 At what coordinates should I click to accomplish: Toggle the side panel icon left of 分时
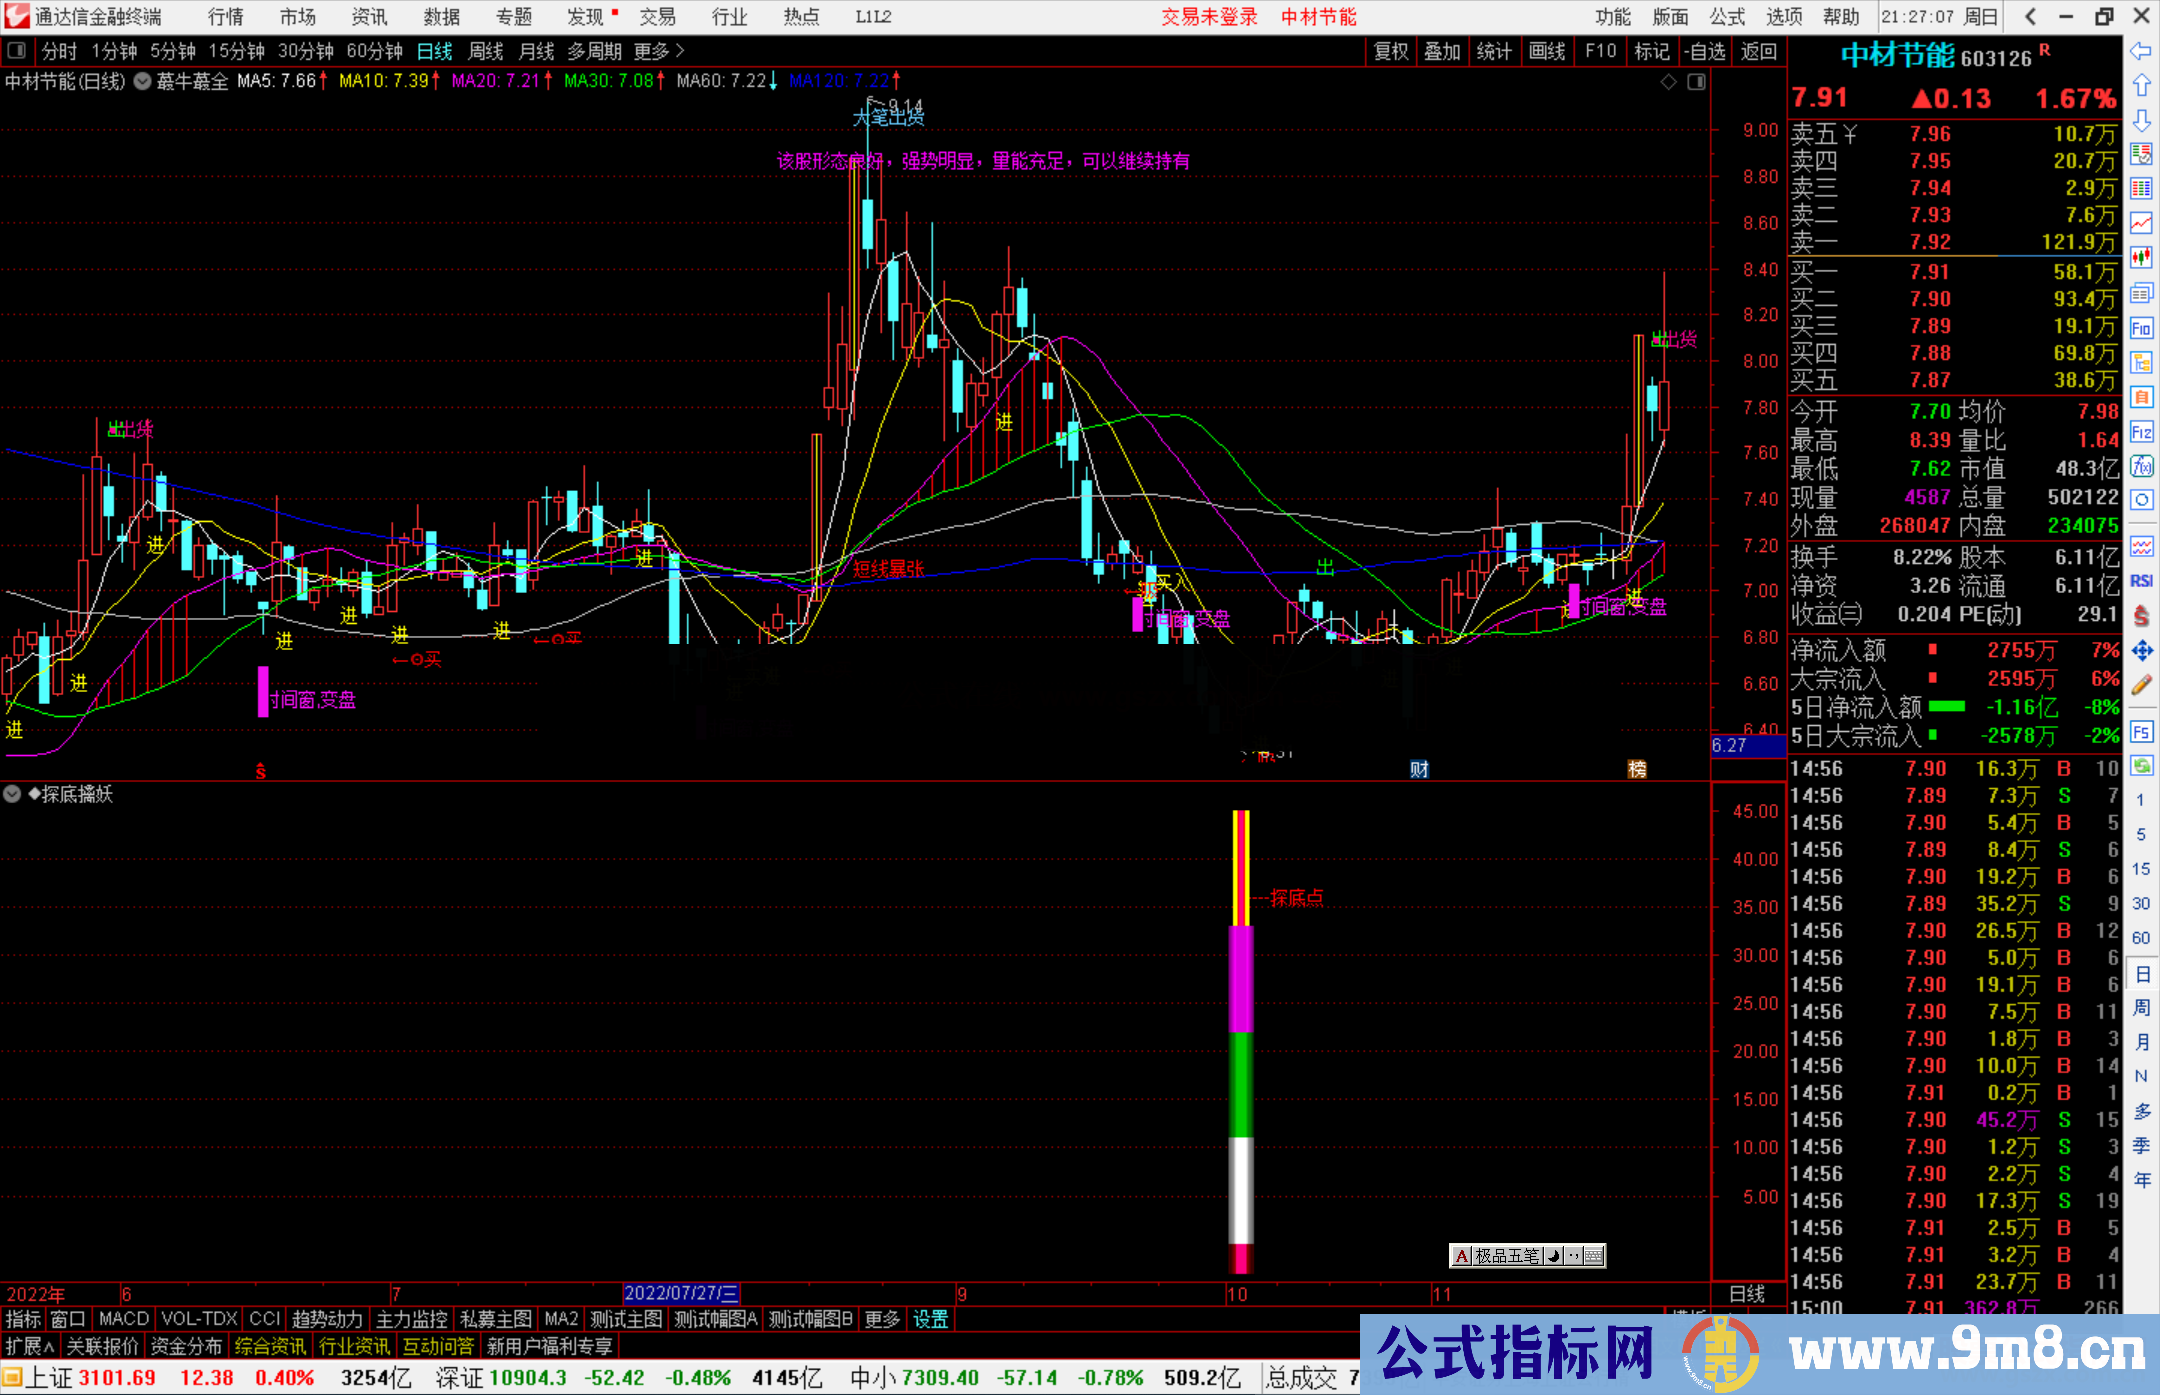pyautogui.click(x=17, y=51)
